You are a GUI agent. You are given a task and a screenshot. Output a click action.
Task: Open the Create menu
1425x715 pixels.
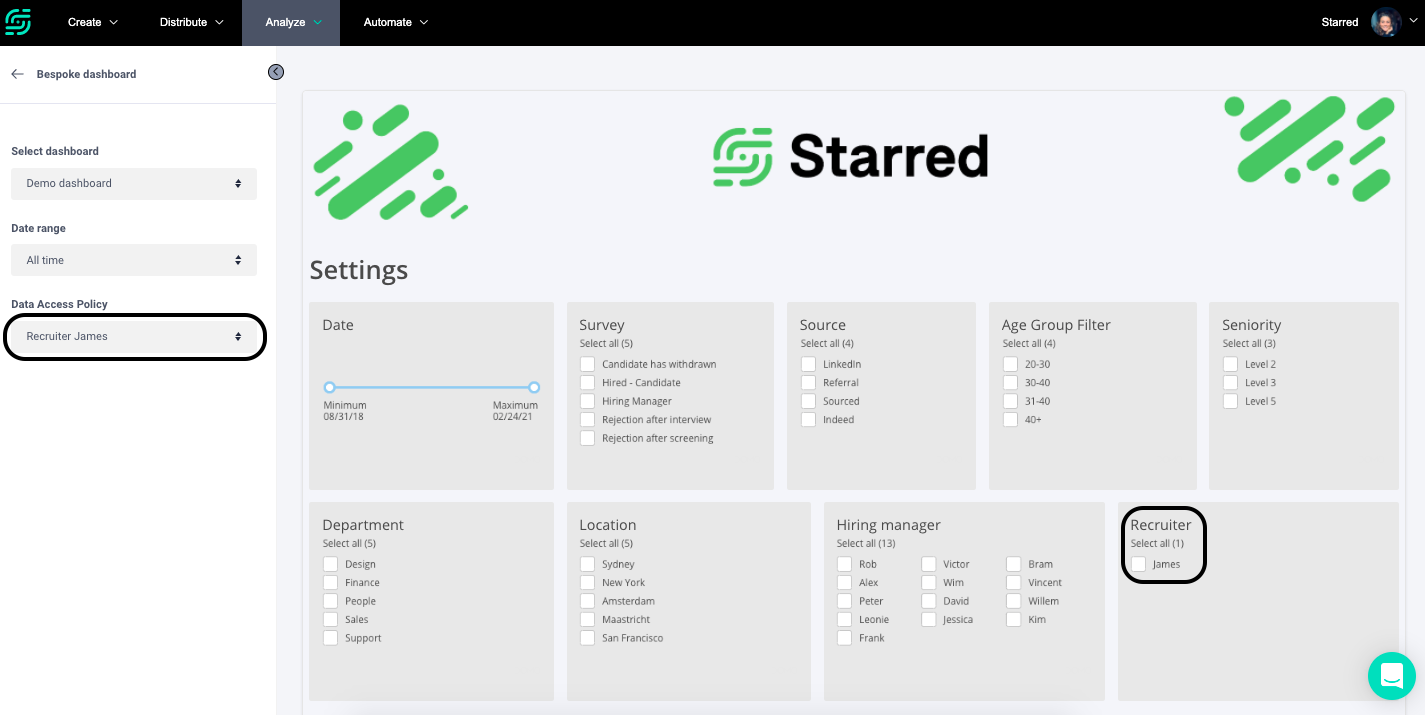click(x=93, y=22)
